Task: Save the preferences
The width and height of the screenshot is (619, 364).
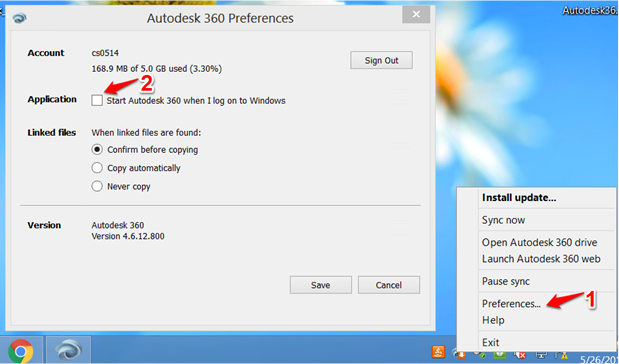Action: pos(321,285)
